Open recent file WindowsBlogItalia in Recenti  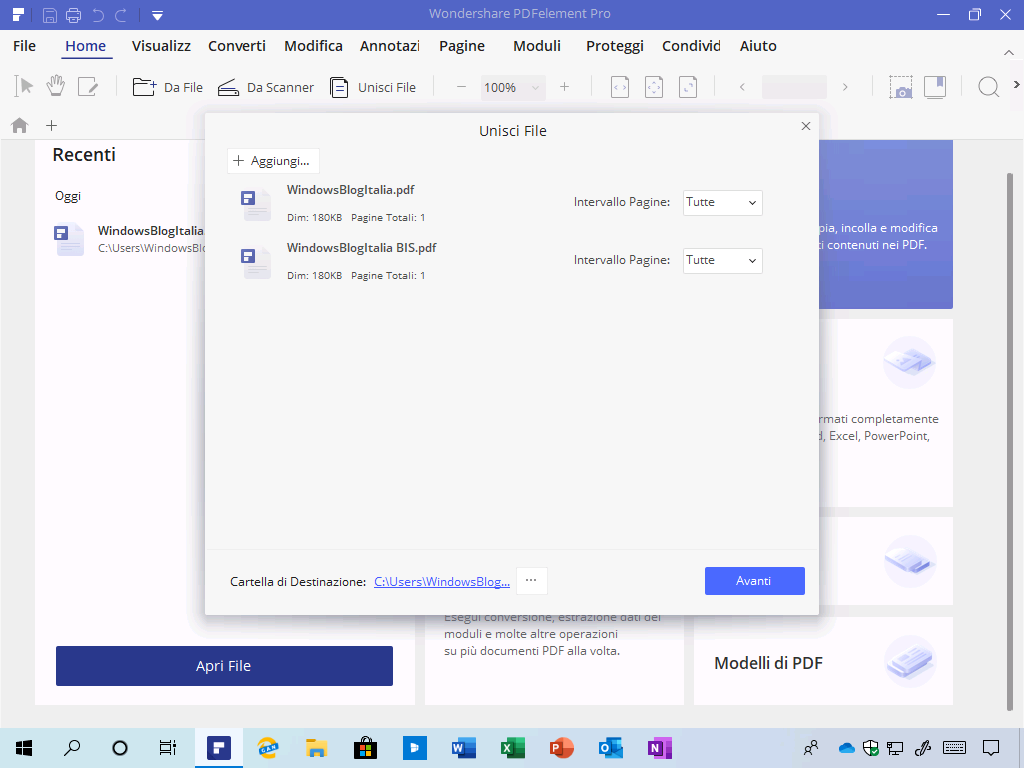click(x=129, y=239)
